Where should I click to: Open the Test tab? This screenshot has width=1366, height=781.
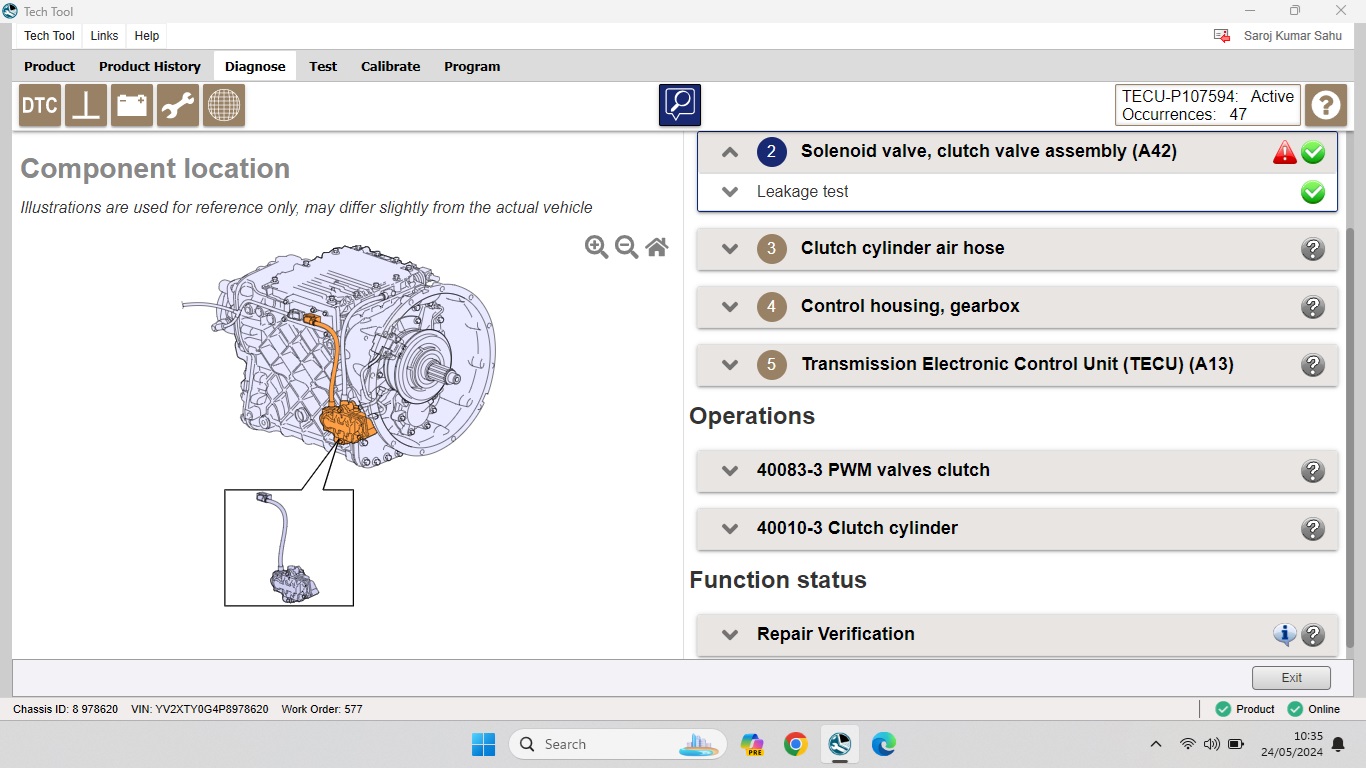(x=323, y=66)
